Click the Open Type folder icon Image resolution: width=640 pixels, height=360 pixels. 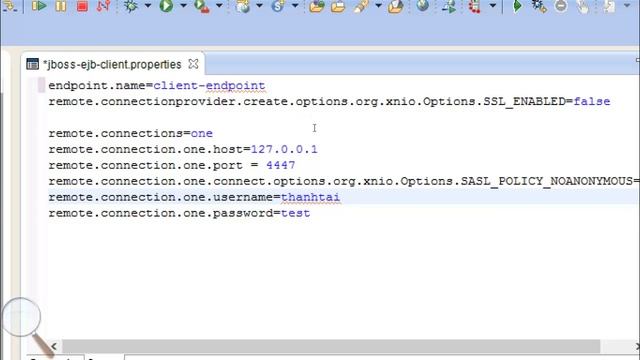[x=317, y=6]
